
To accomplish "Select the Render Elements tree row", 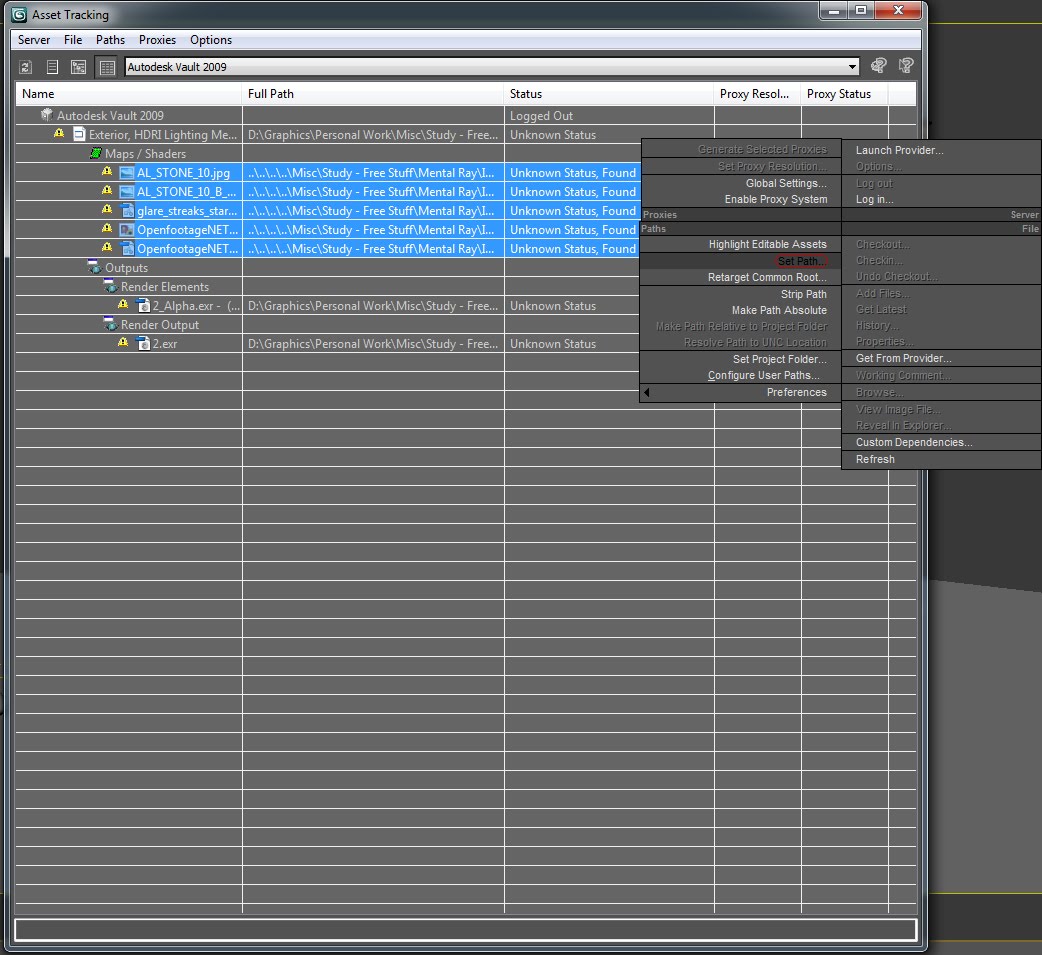I will 165,287.
